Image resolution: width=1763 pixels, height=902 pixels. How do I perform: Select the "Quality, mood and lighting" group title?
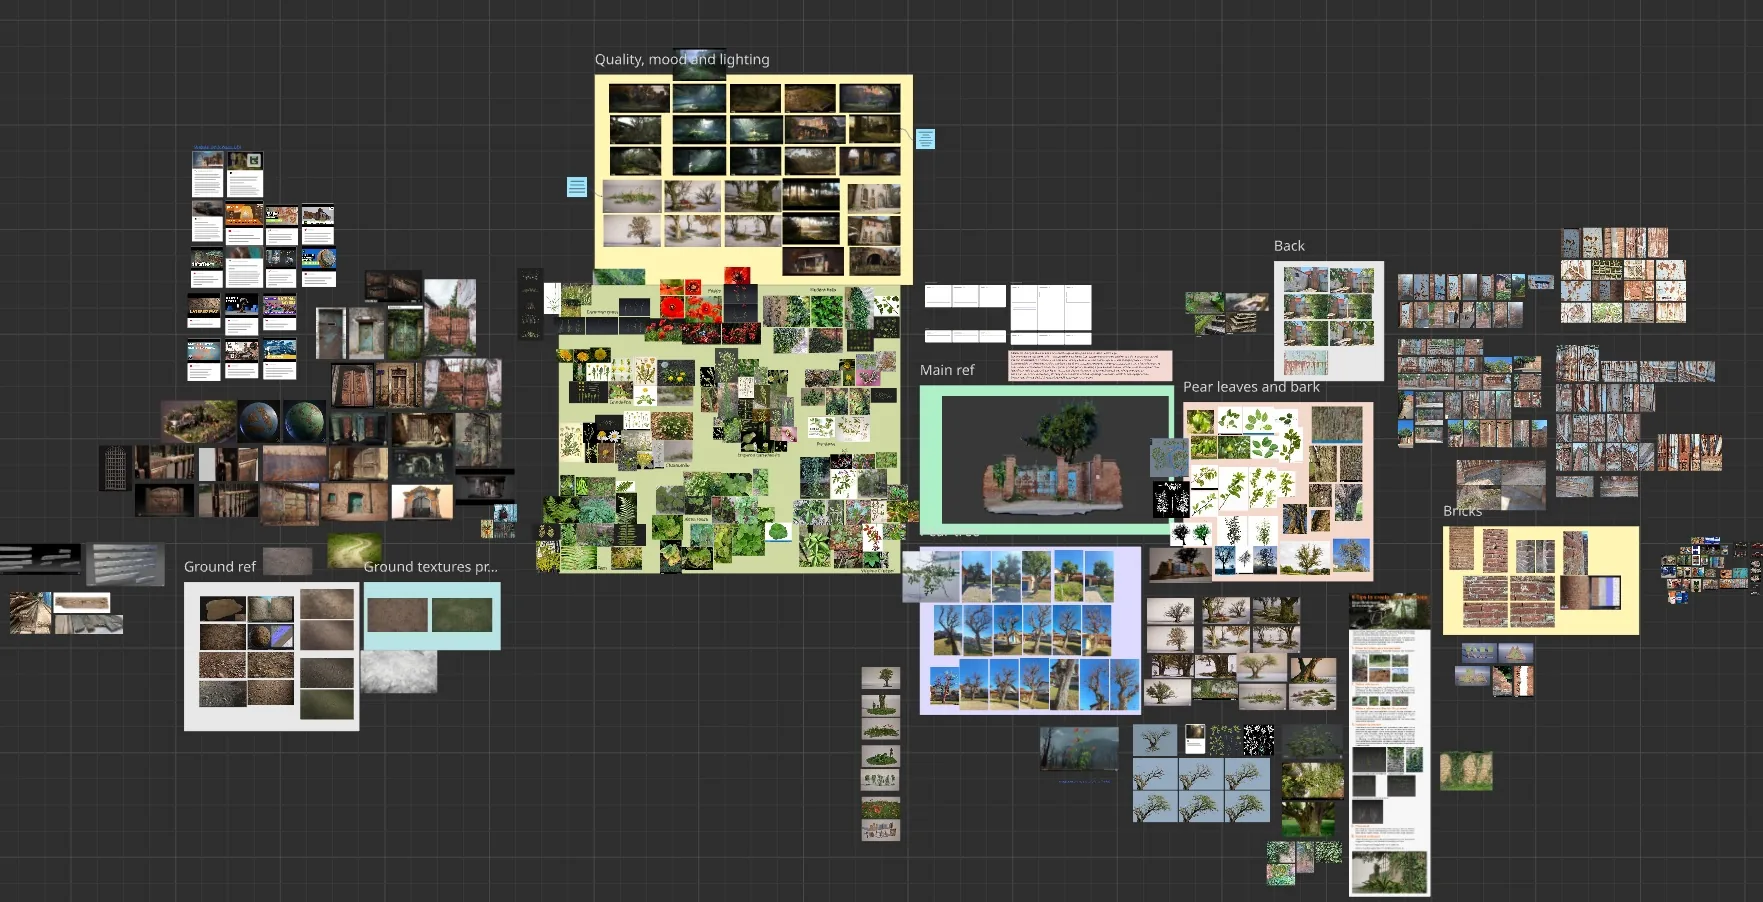682,59
